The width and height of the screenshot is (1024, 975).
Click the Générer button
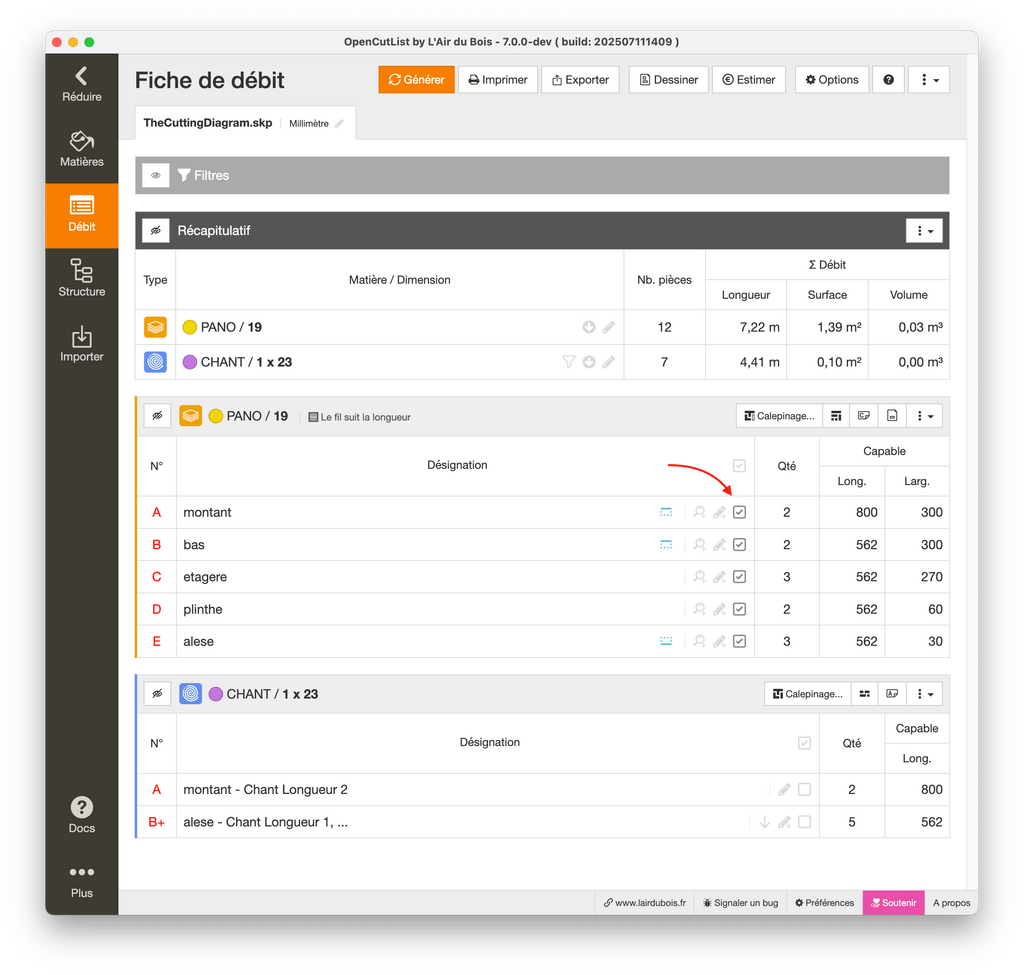[x=417, y=80]
